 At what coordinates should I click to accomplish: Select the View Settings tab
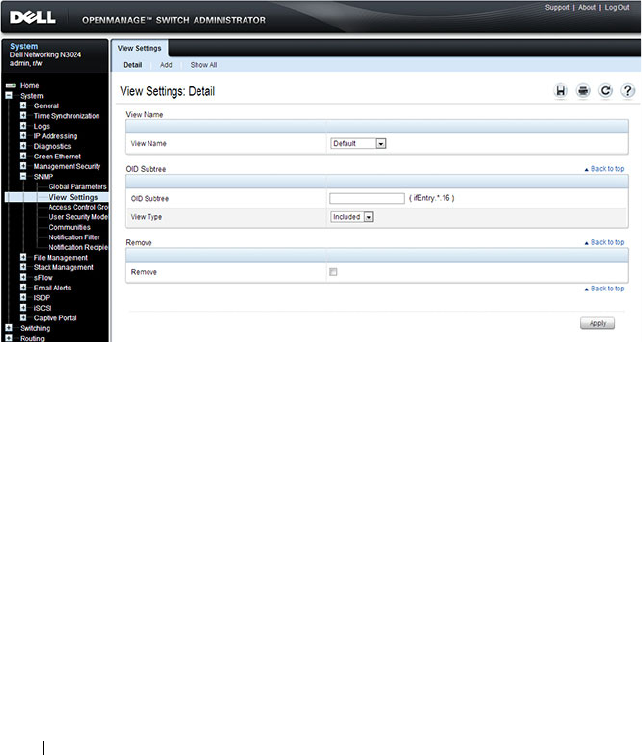point(140,48)
